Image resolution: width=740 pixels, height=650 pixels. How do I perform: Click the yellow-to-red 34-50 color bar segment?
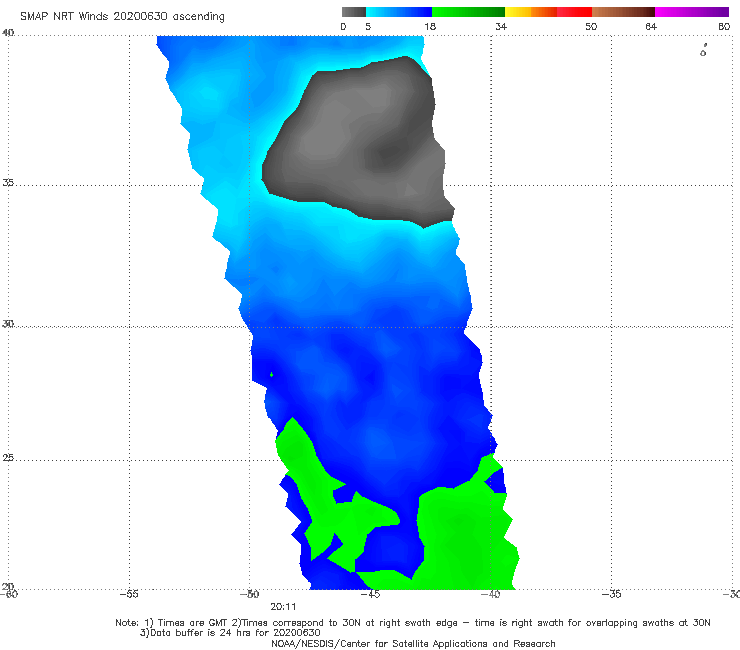click(548, 12)
